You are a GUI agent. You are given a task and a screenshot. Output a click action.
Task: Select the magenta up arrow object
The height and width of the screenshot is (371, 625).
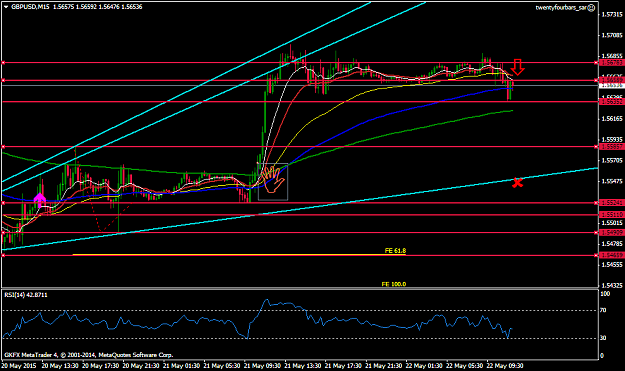(x=39, y=200)
